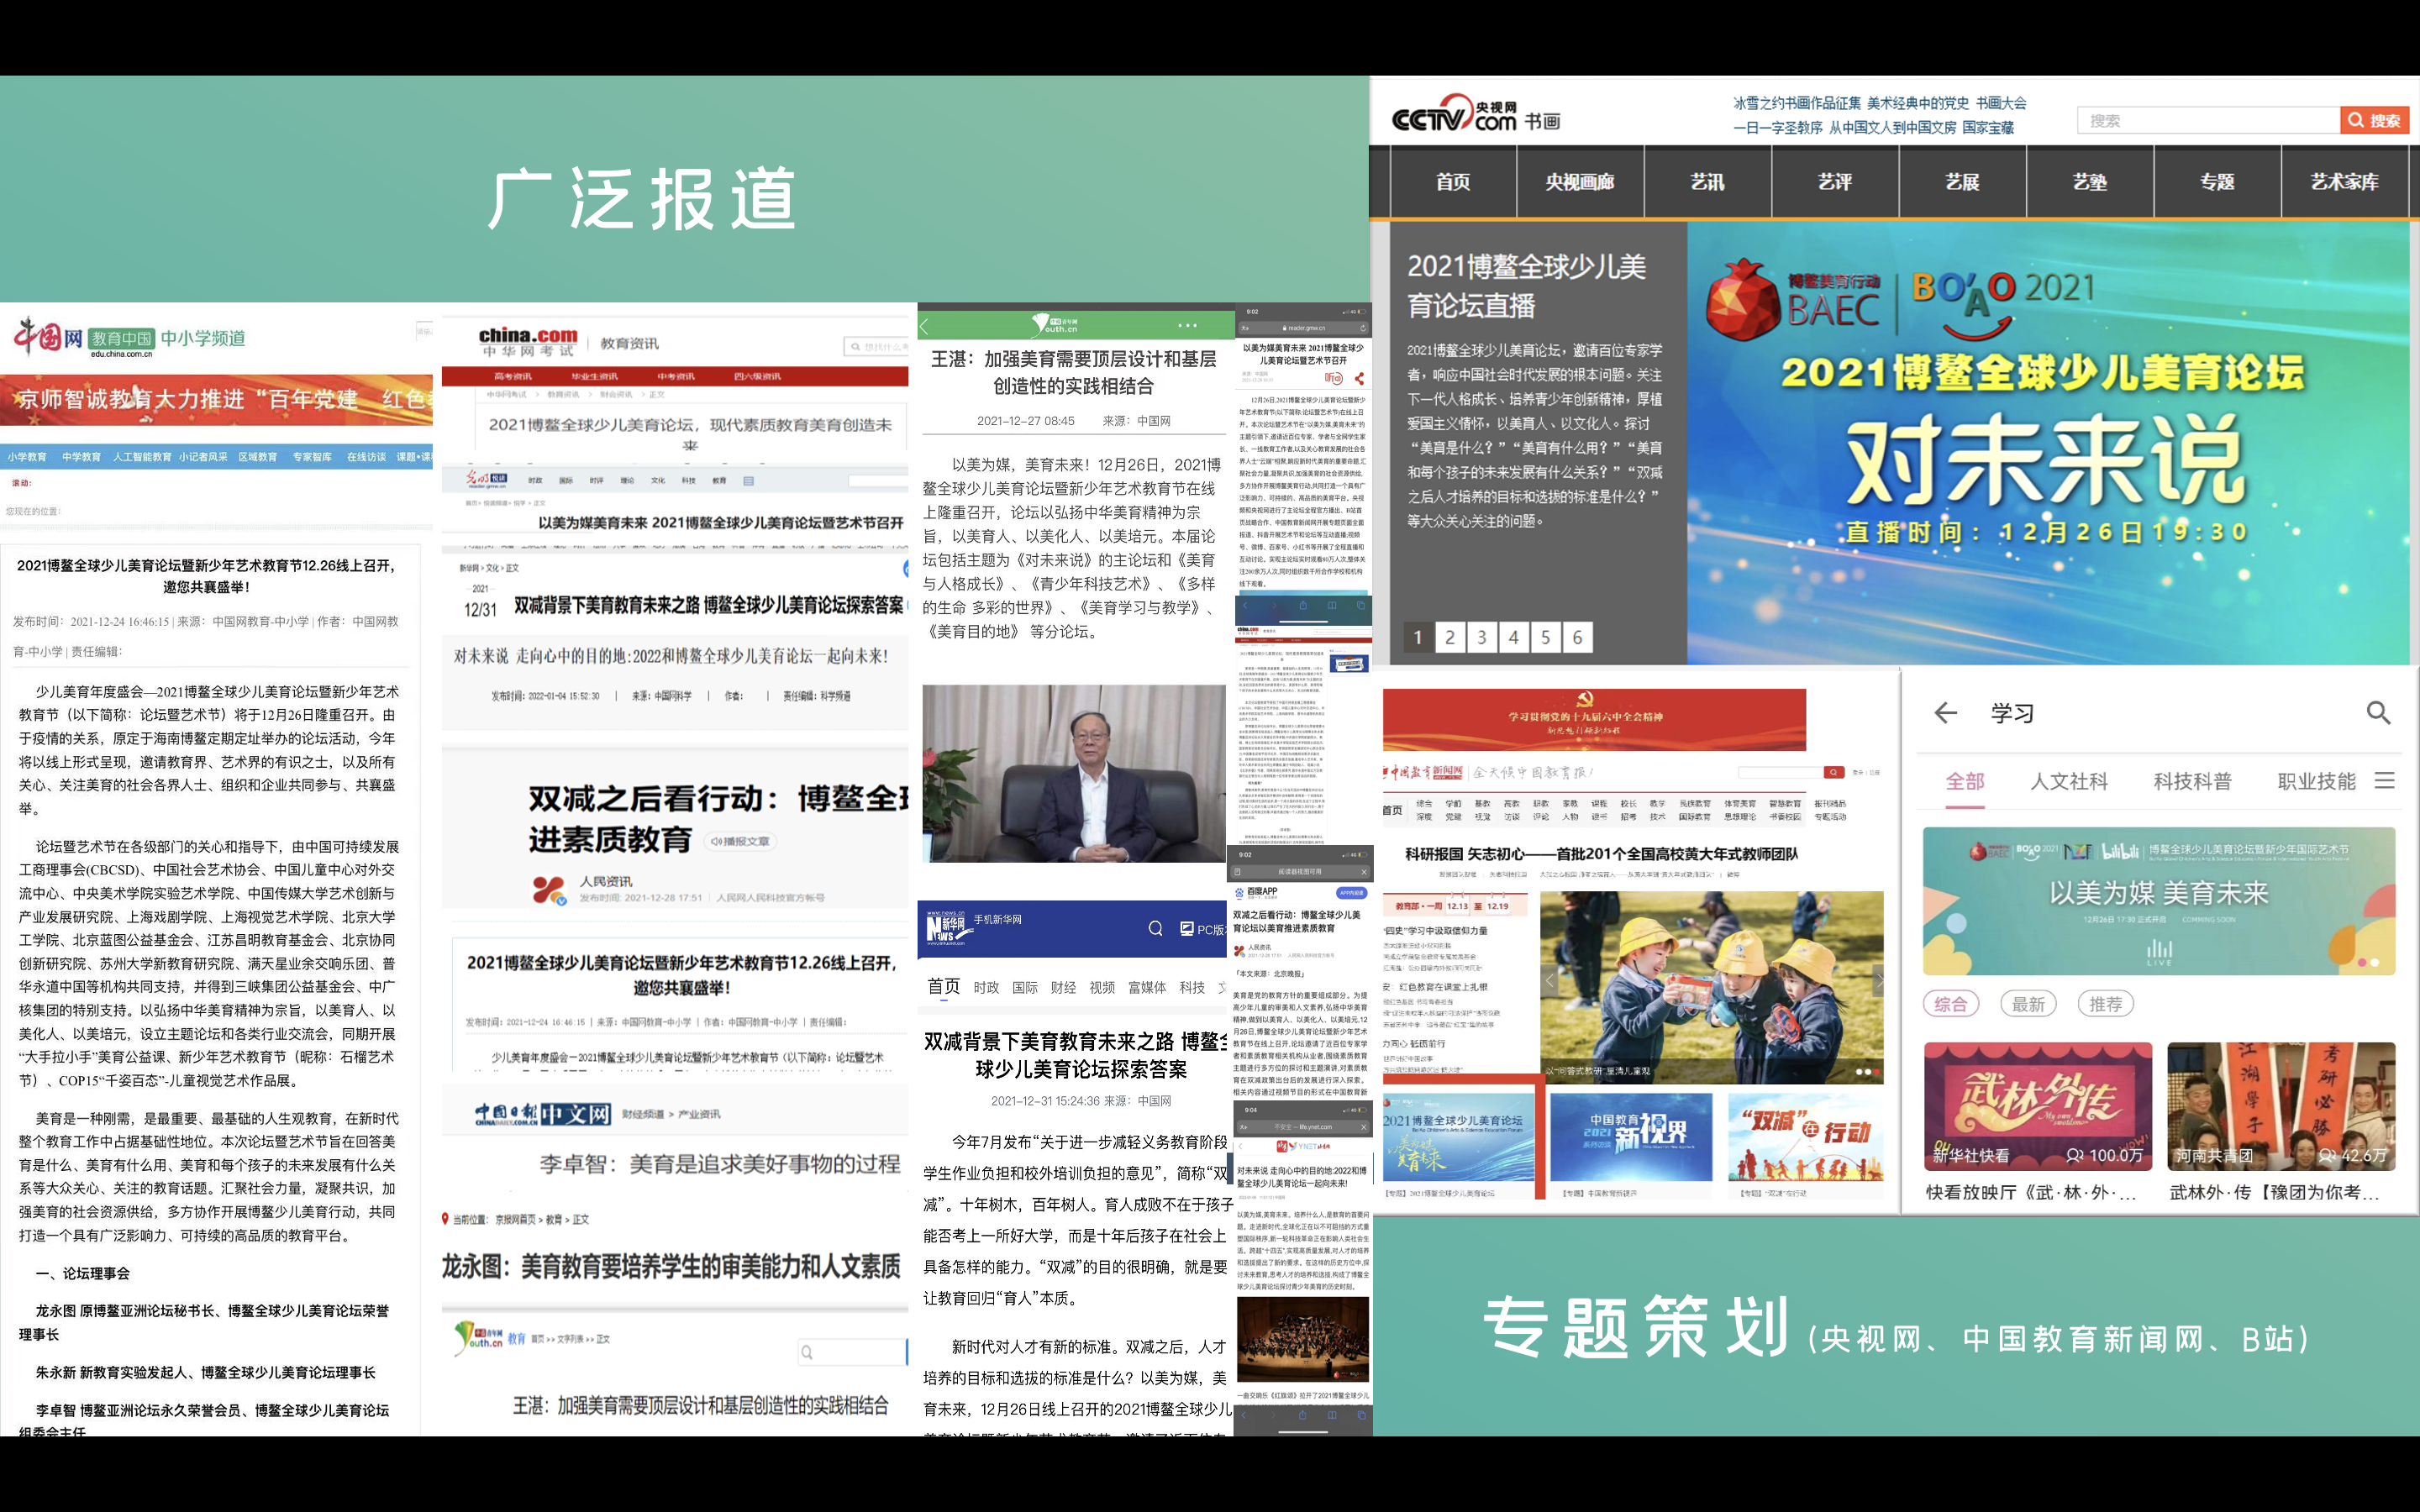The image size is (2420, 1512).
Task: Select slide number 2 in CCTV carousel
Action: (x=1450, y=637)
